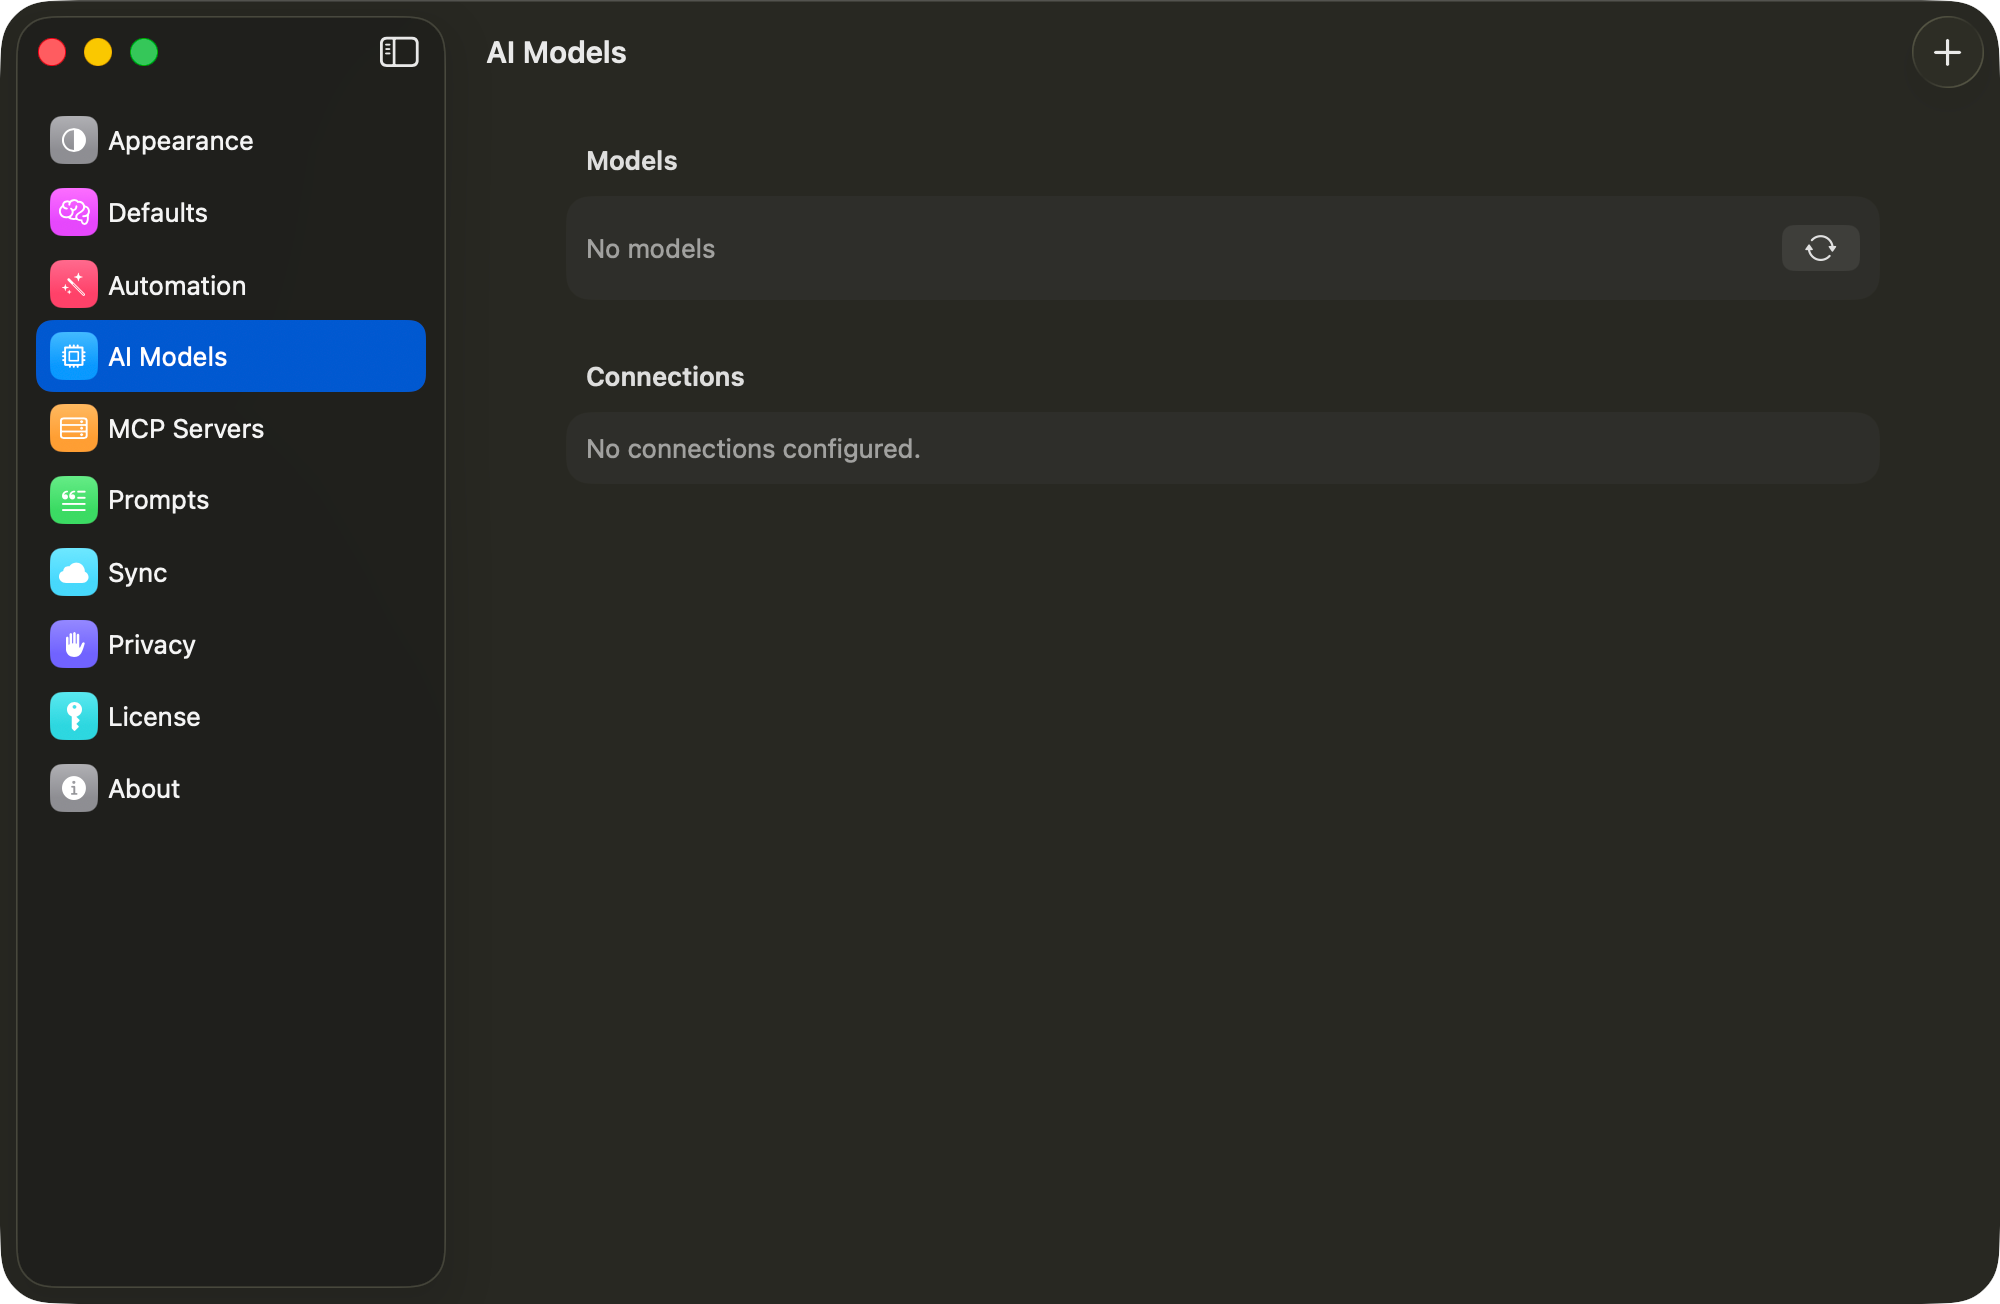
Task: Go to the Defaults settings pane
Action: click(231, 213)
